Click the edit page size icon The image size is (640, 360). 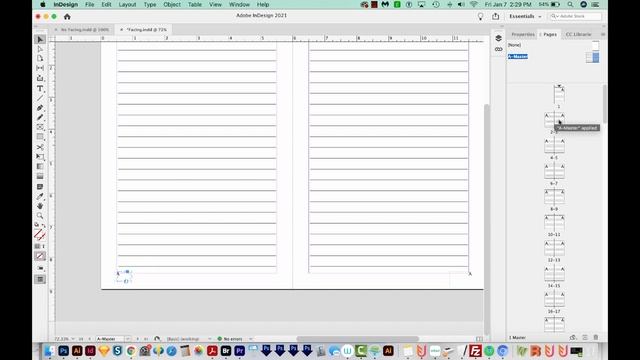coord(573,338)
